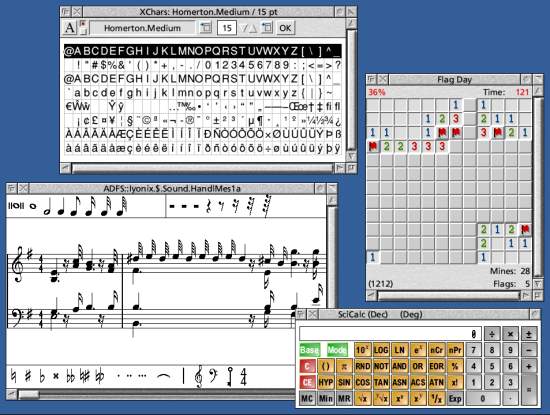Click the euro sign in the XChars grid
The image size is (550, 415).
68,106
